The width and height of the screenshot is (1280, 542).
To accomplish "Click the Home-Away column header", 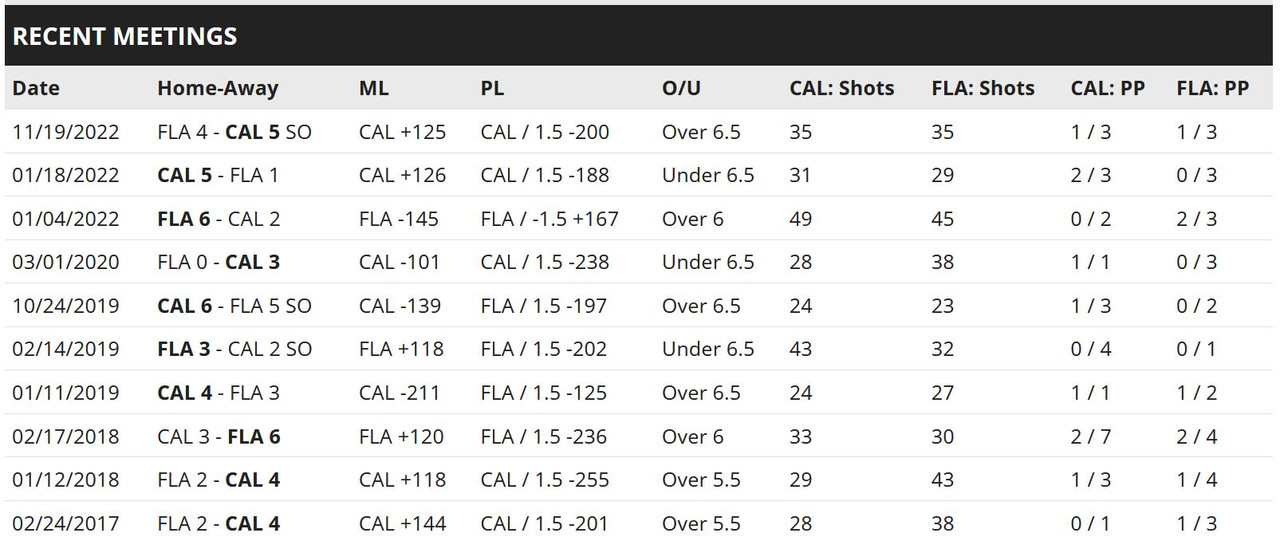I will [x=217, y=88].
